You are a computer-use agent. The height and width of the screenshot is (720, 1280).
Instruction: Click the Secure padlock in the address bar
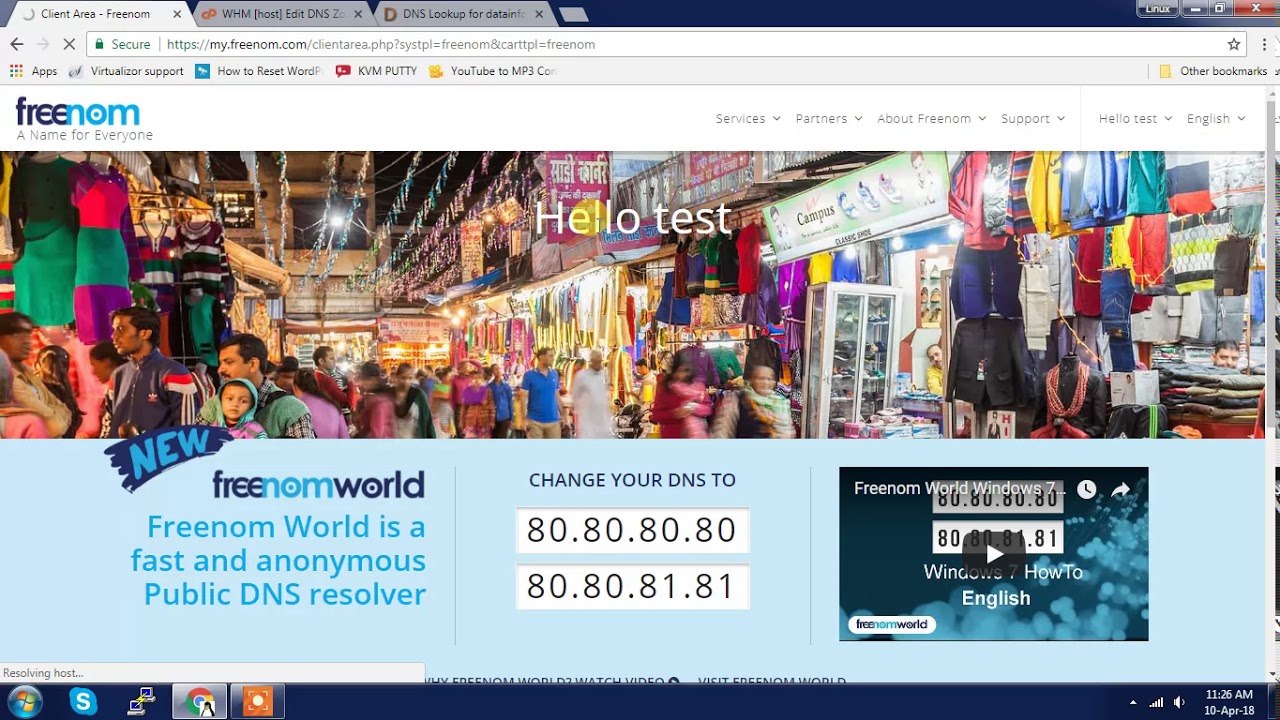click(122, 44)
